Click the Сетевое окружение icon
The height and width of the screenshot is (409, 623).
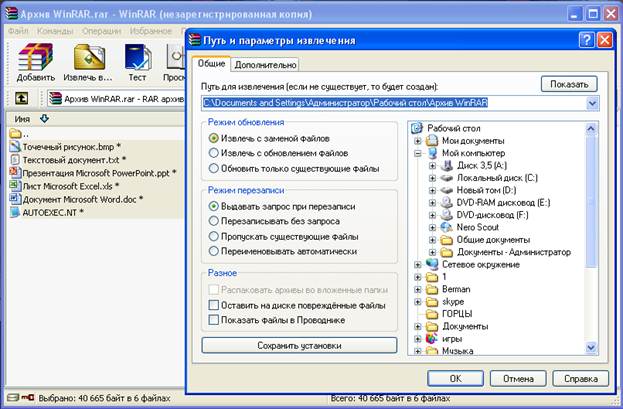(x=432, y=264)
